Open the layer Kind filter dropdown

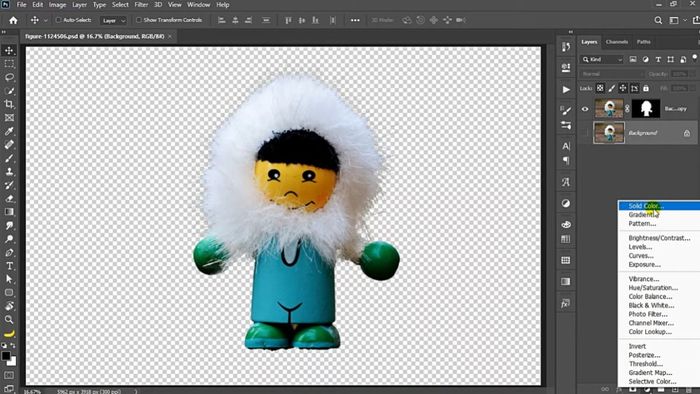602,59
